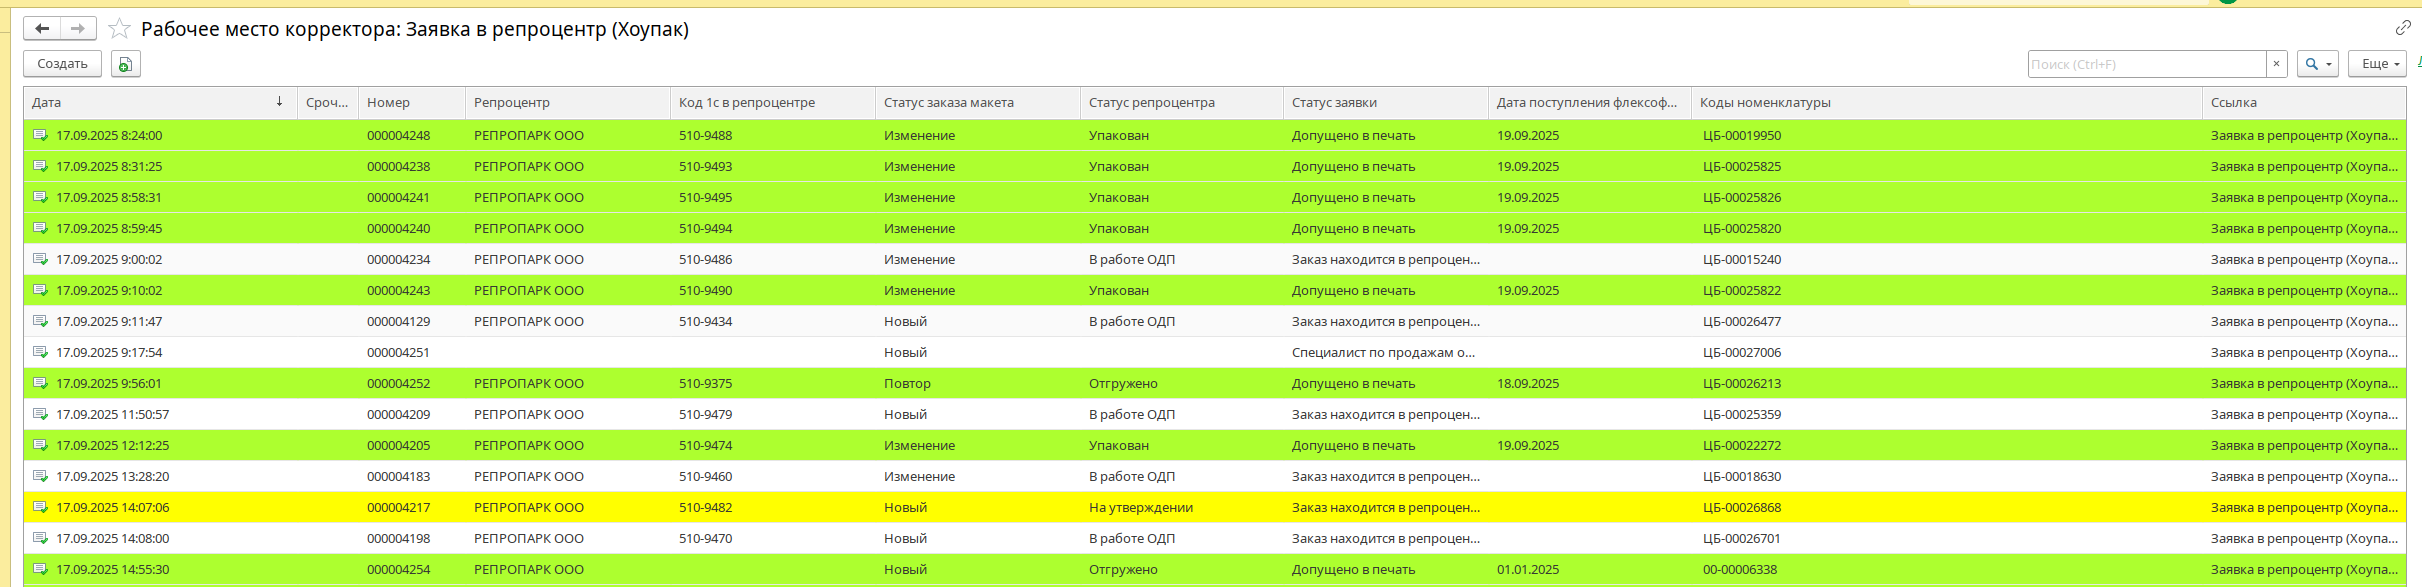This screenshot has height=587, width=2422.
Task: Select the nomenclature code ЦБ-00026701 cell
Action: tap(1740, 538)
